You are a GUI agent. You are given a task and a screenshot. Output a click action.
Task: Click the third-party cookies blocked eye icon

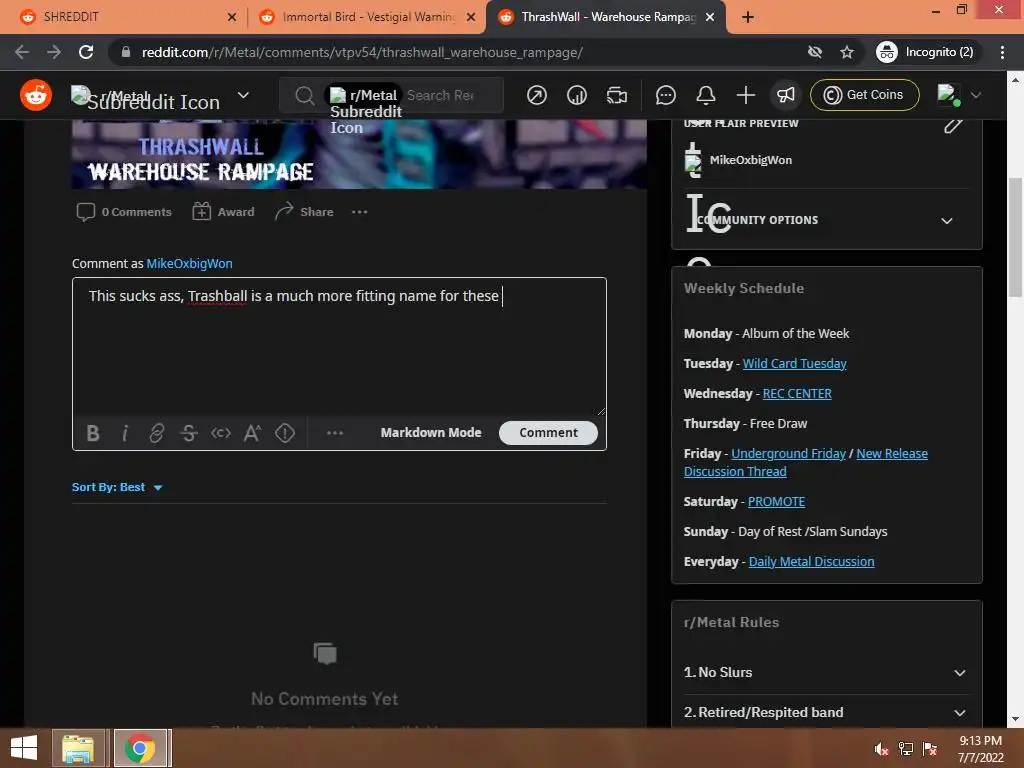point(814,52)
